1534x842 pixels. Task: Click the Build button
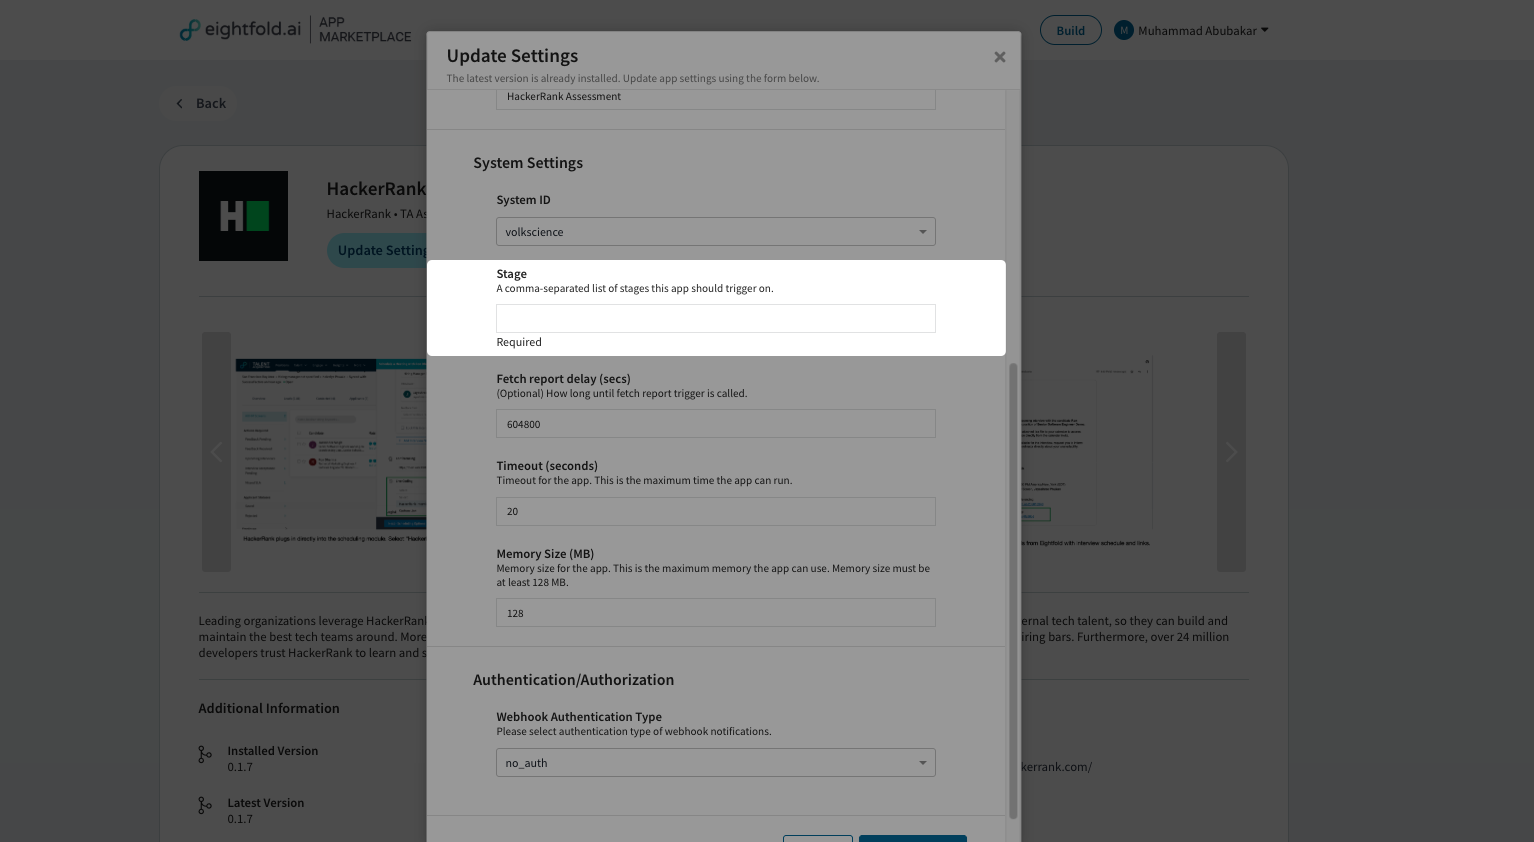[x=1071, y=30]
